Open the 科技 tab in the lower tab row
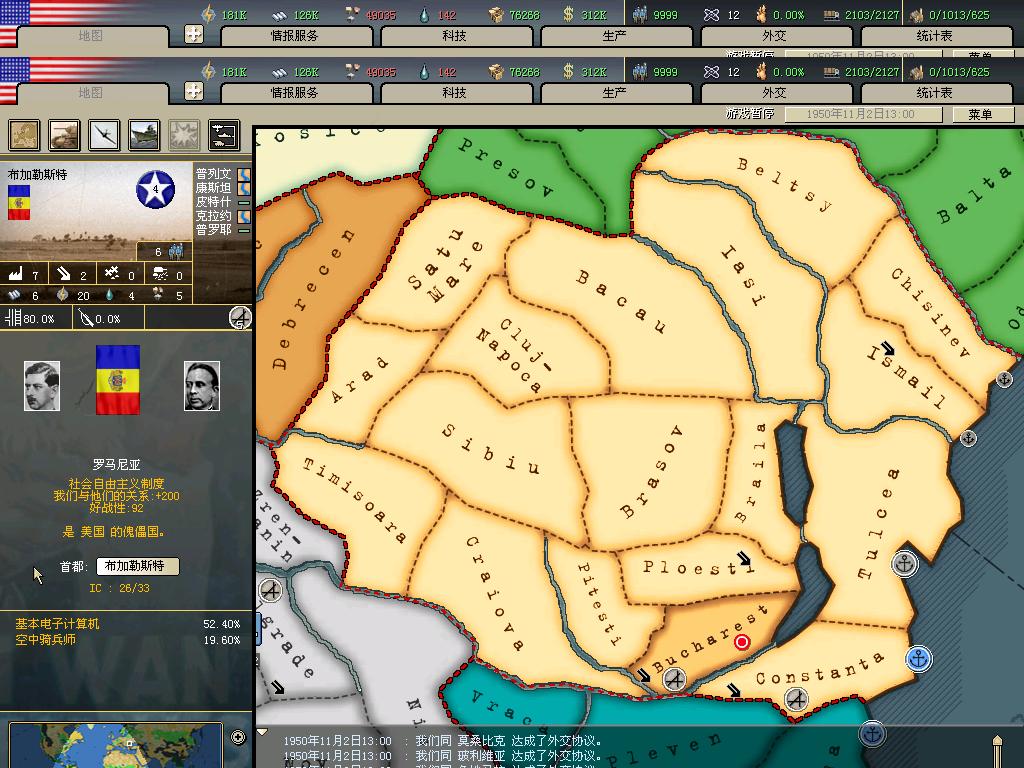The width and height of the screenshot is (1024, 768). pos(454,92)
